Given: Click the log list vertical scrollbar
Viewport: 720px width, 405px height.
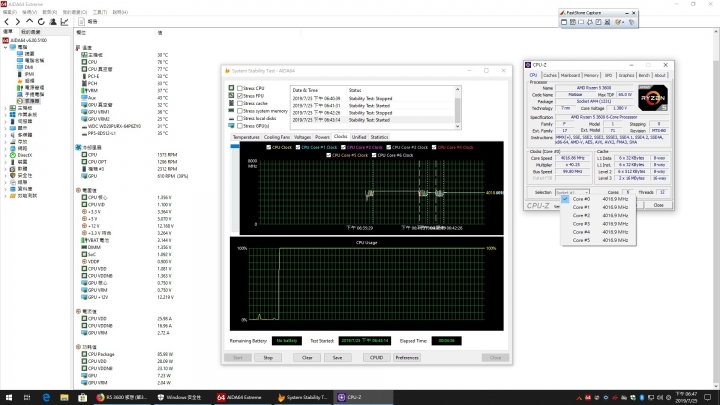Looking at the screenshot, I should [457, 108].
